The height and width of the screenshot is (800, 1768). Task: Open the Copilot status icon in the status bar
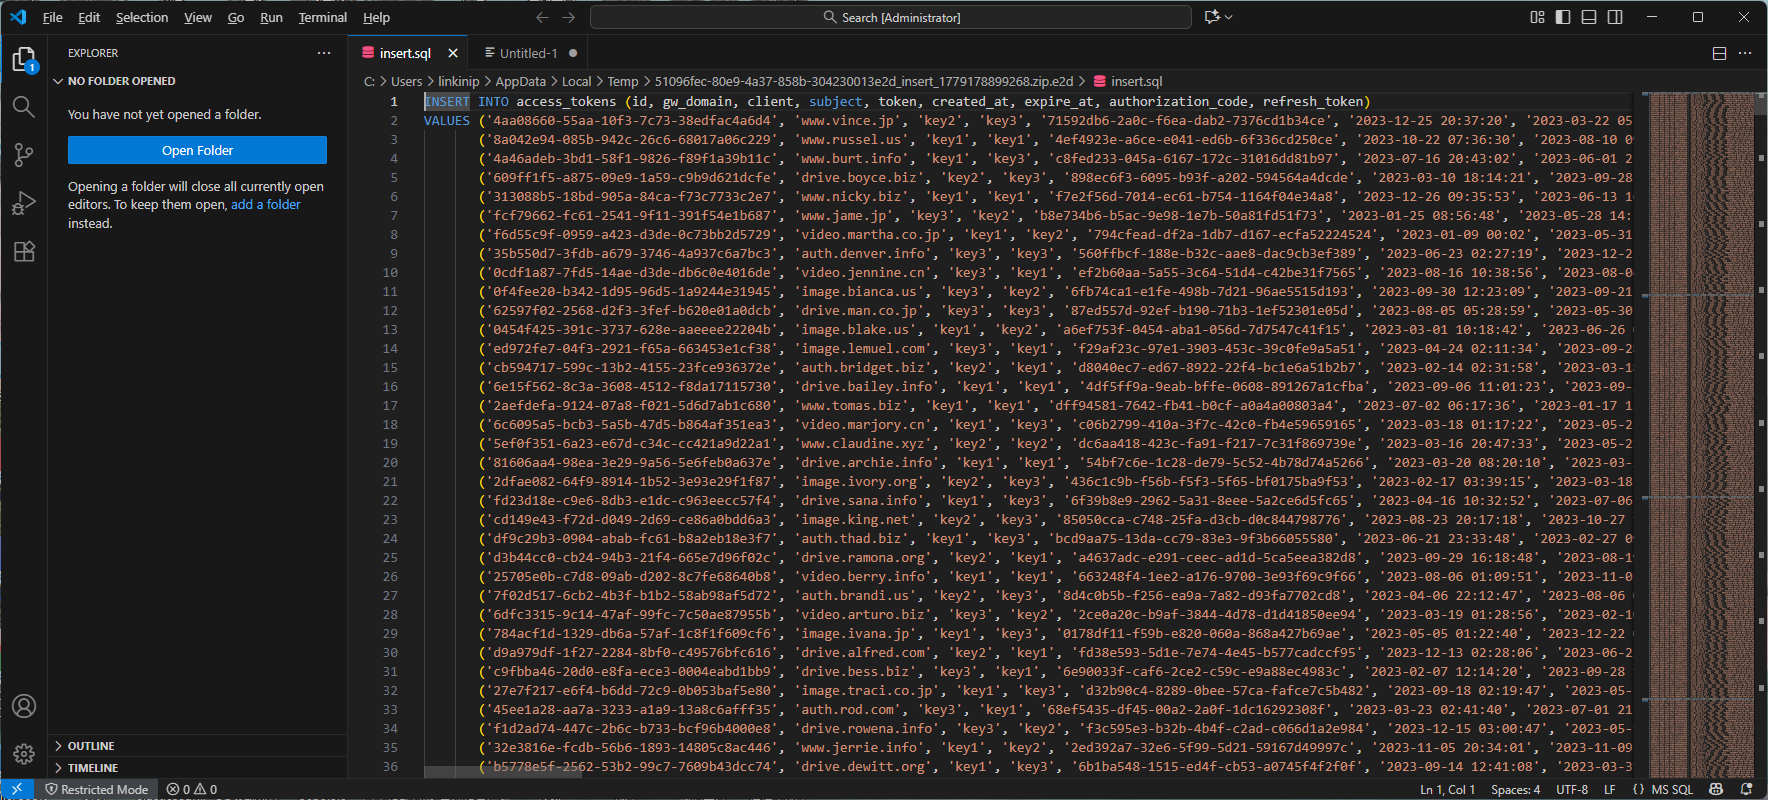tap(1716, 789)
